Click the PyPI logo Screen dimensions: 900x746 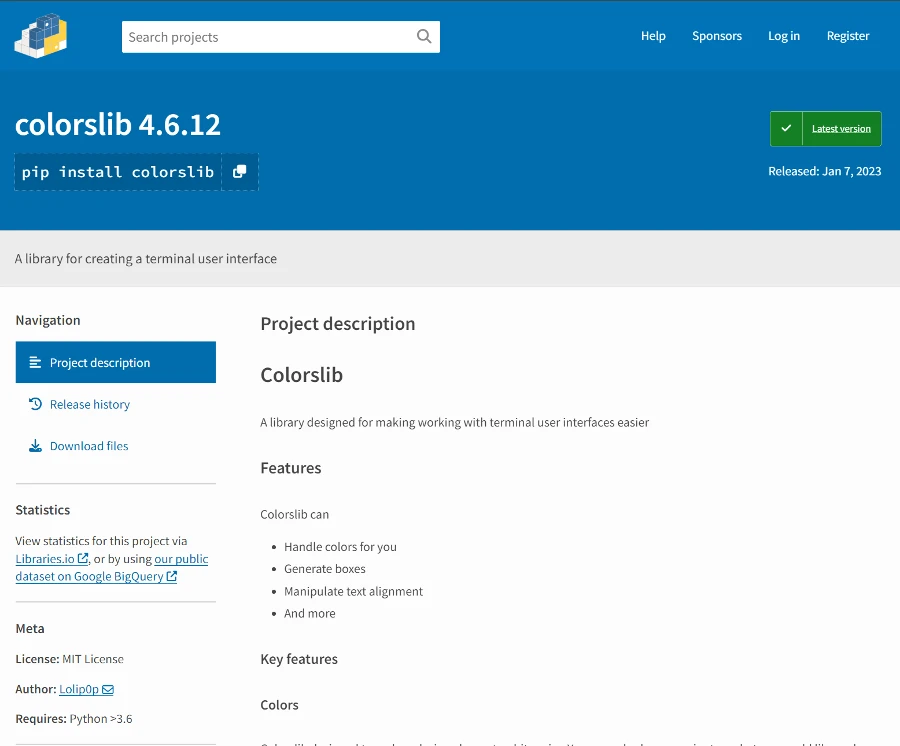click(40, 36)
